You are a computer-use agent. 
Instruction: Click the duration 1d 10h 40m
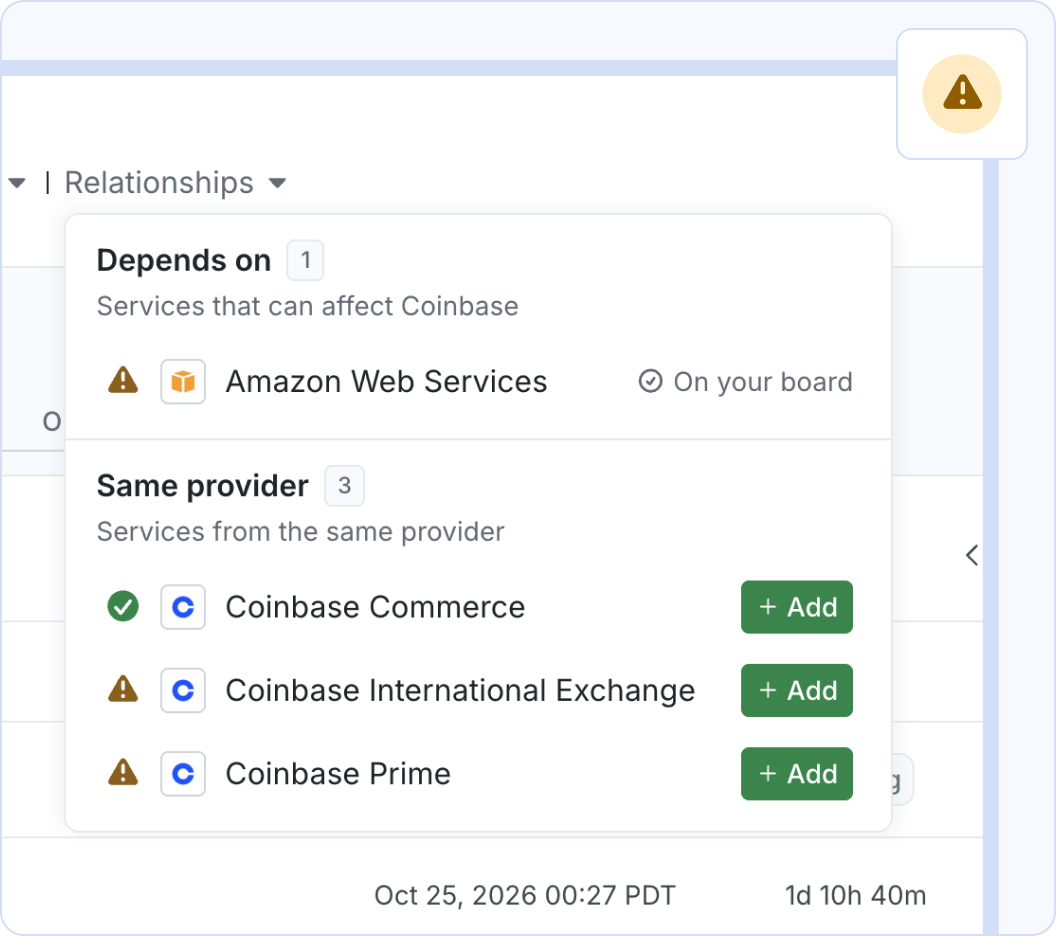point(855,896)
